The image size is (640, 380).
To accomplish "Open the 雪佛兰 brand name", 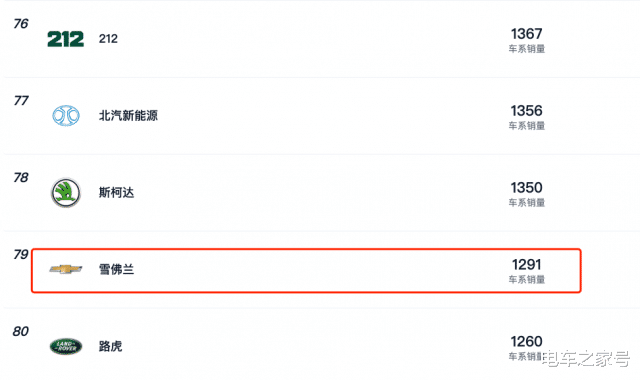I will 116,269.
